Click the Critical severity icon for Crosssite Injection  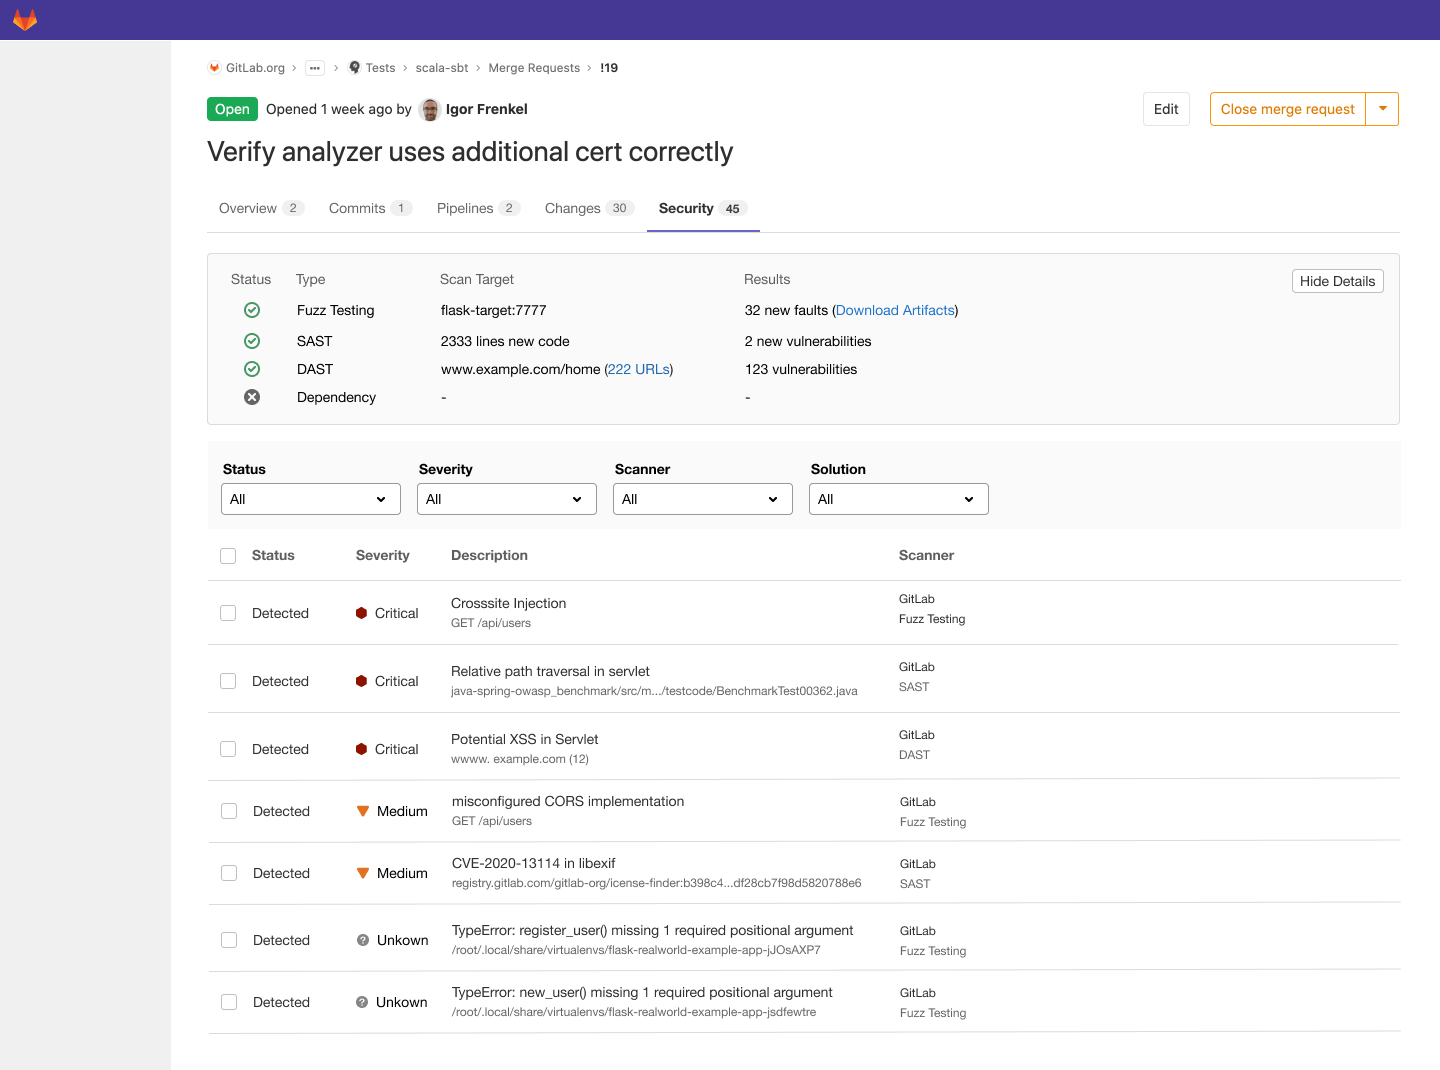[x=361, y=613]
